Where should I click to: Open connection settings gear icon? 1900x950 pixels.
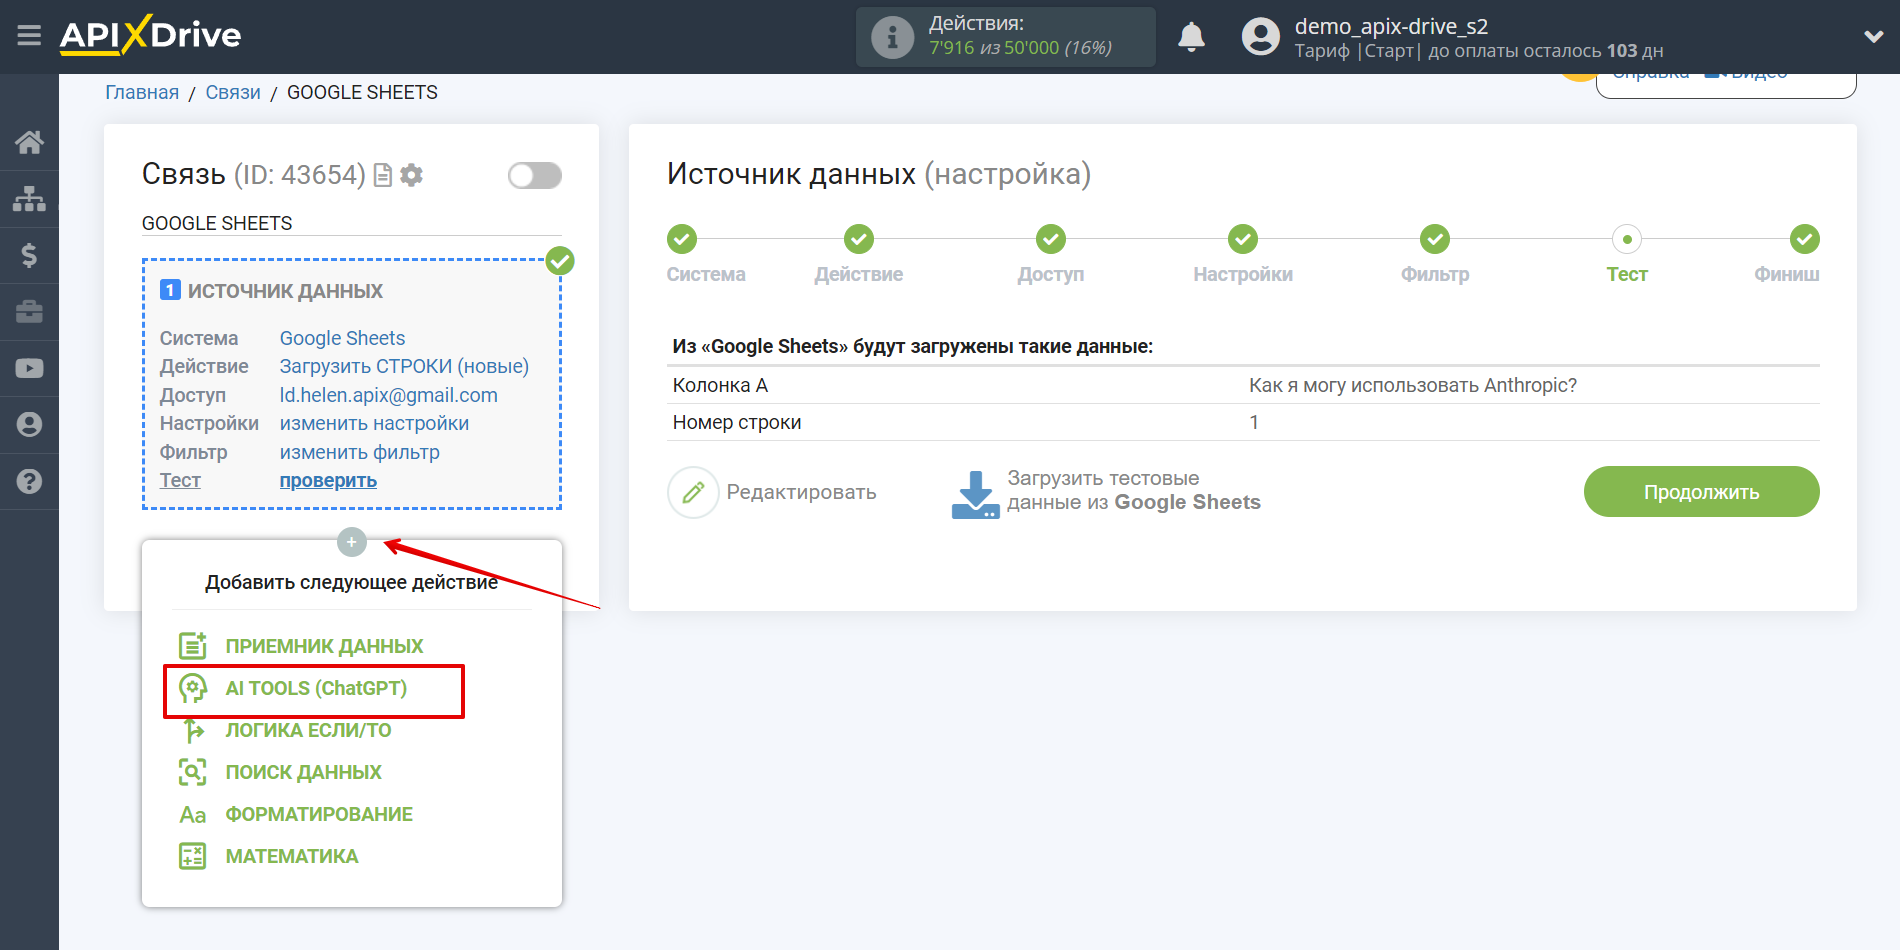click(411, 175)
